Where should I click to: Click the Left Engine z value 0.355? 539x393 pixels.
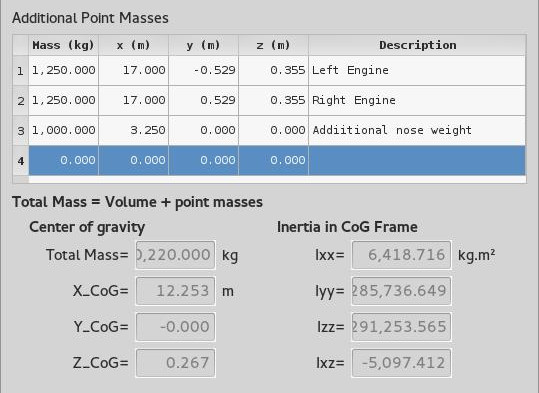pyautogui.click(x=274, y=70)
